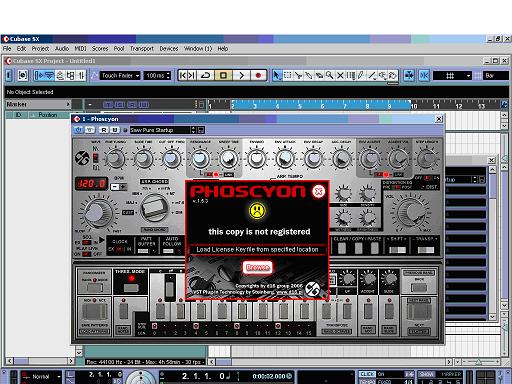Click the constrain delay compensation button
The width and height of the screenshot is (512, 384).
22,76
